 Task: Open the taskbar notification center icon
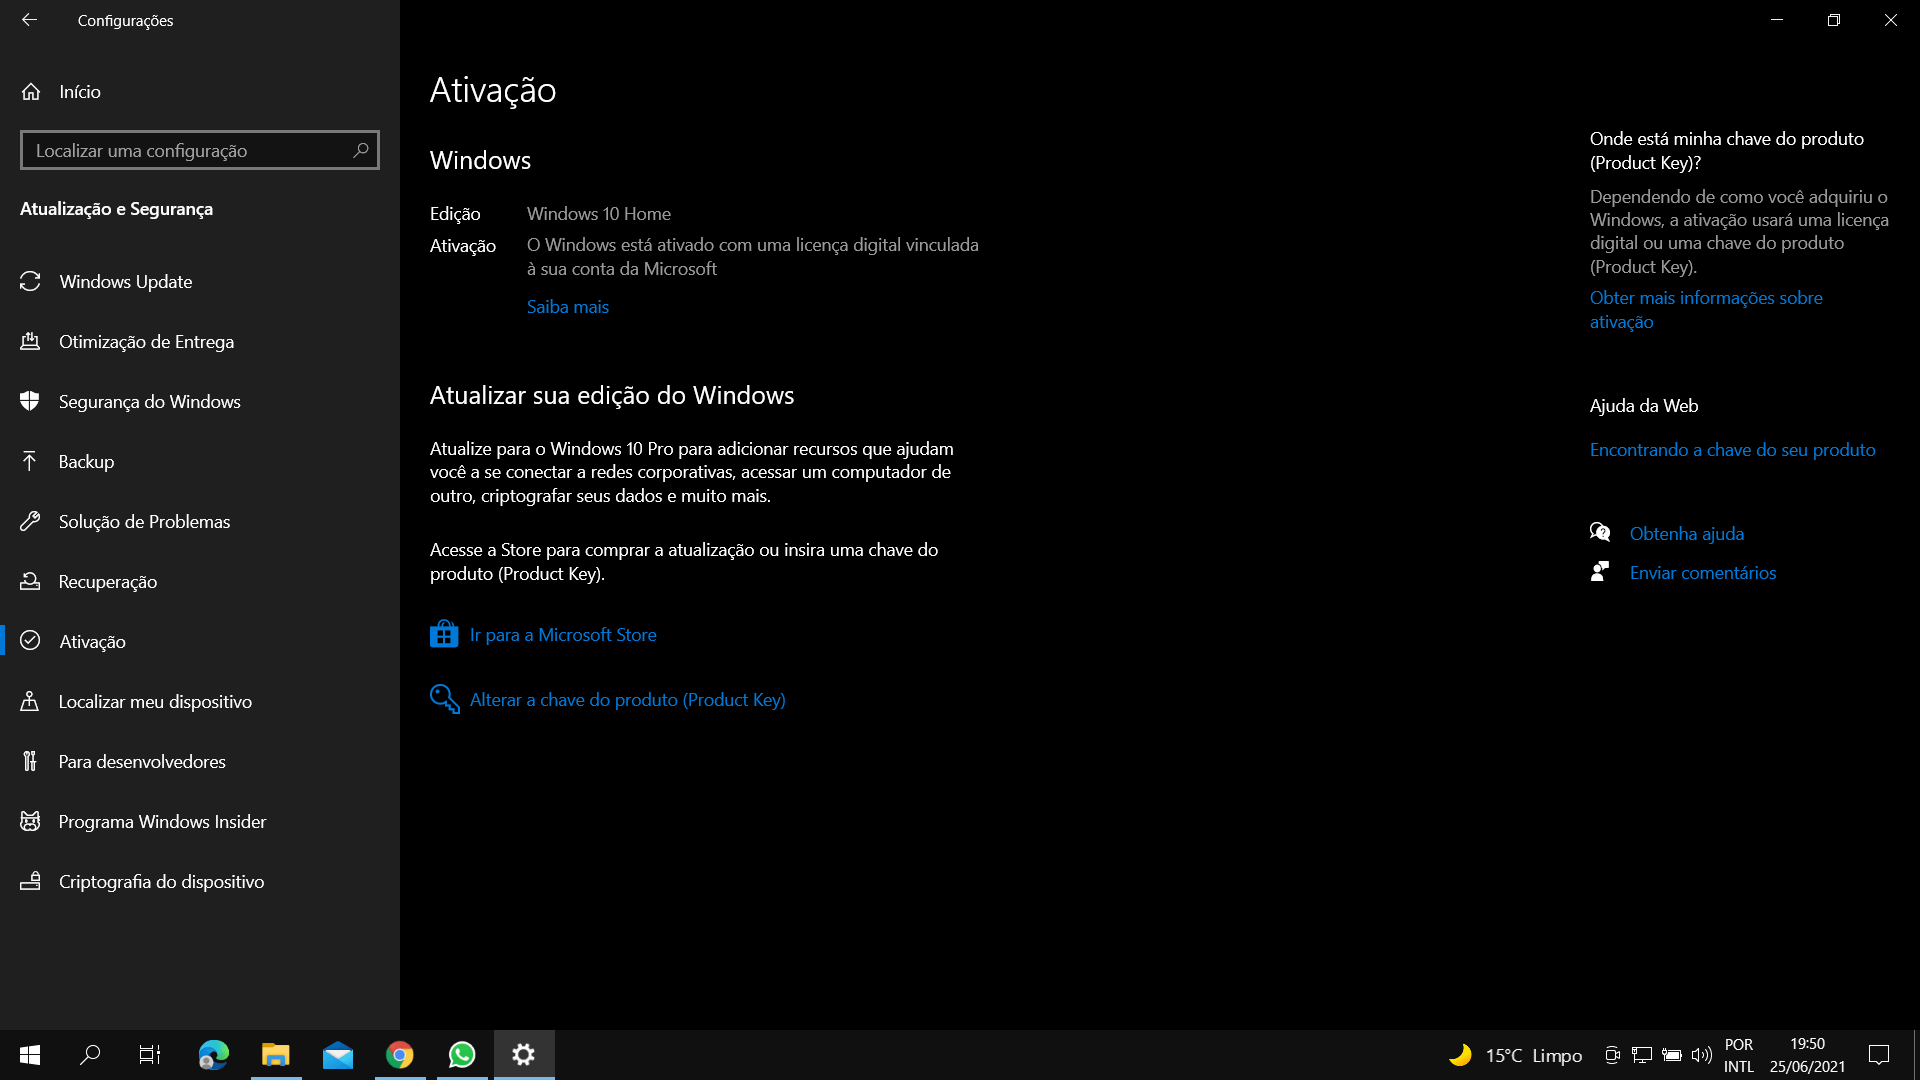[x=1879, y=1054]
